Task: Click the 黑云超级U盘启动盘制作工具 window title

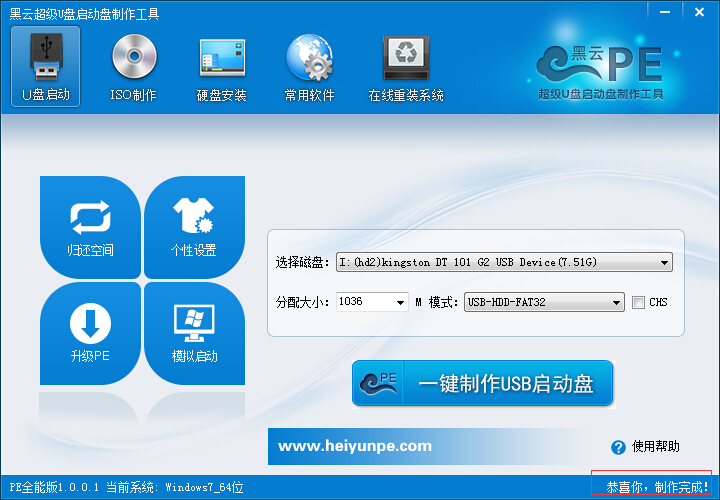Action: pos(84,14)
